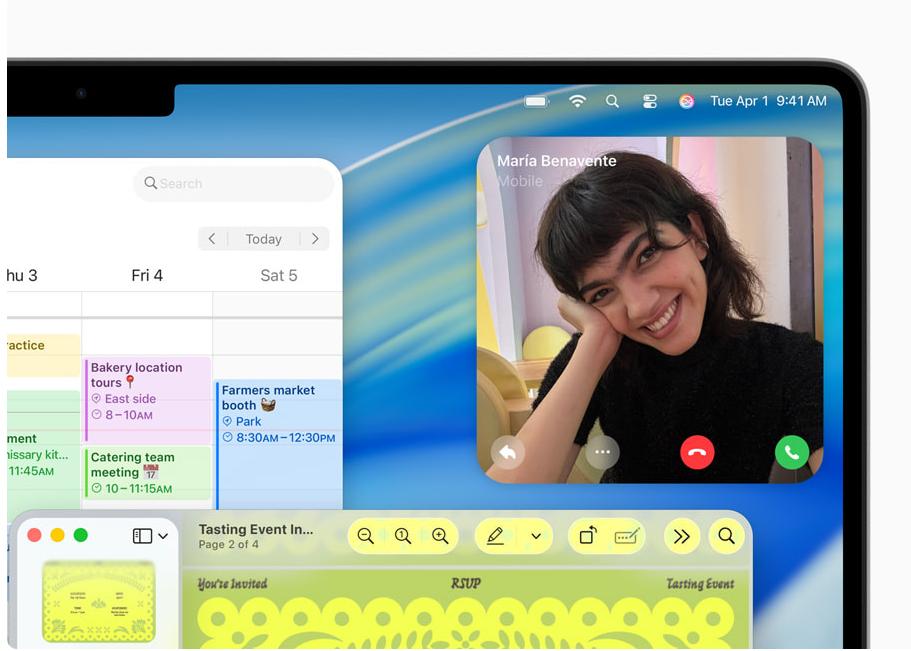Image resolution: width=911 pixels, height=651 pixels.
Task: Expand the markup pen options dropdown
Action: (x=536, y=536)
